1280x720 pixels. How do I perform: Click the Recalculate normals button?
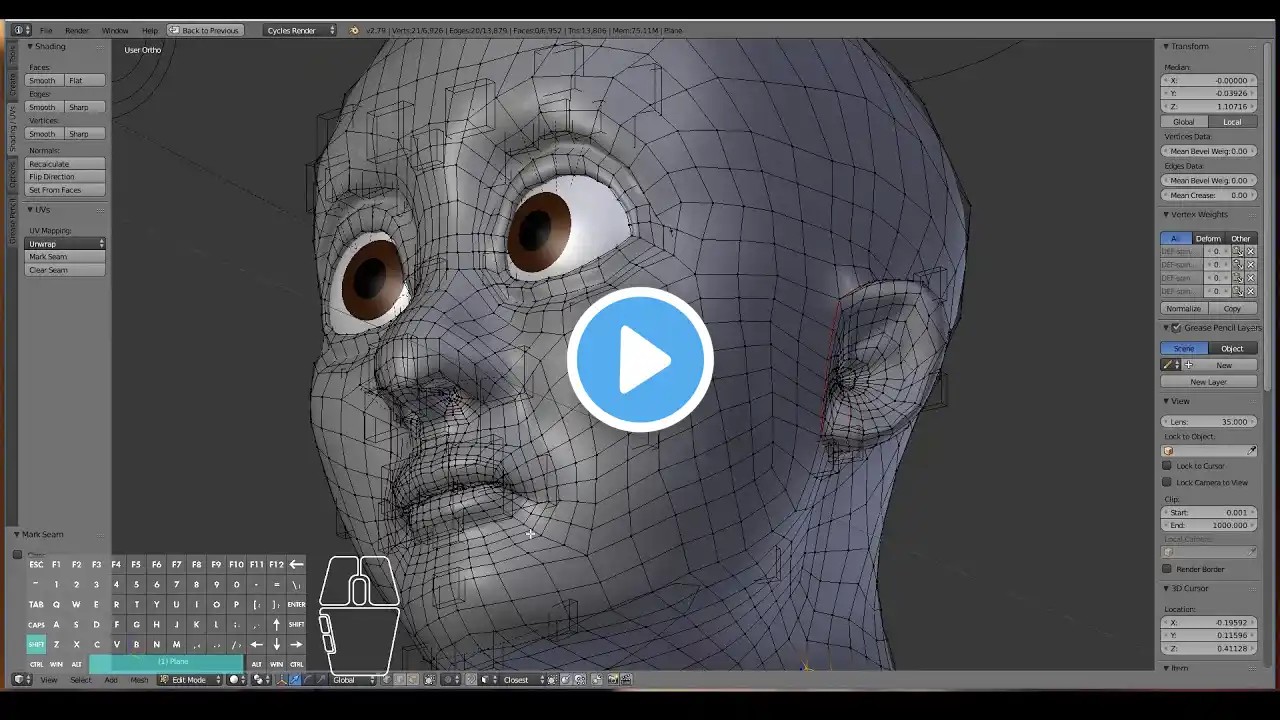pyautogui.click(x=65, y=164)
